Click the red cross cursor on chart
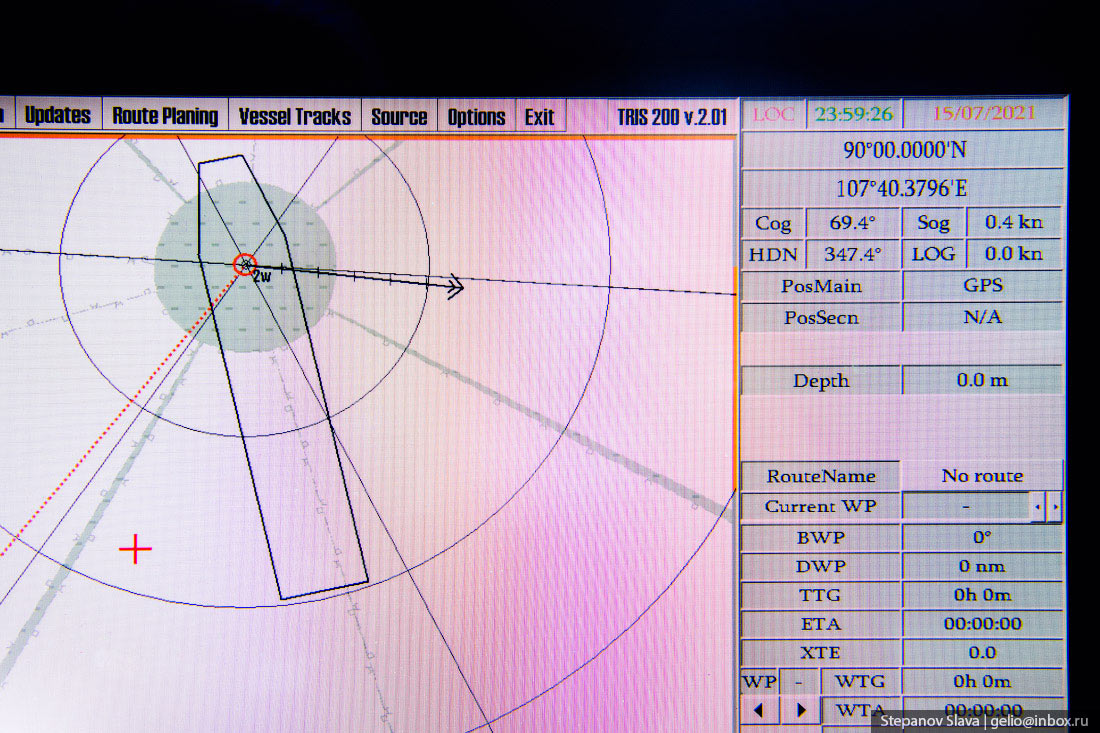The height and width of the screenshot is (733, 1100). [x=135, y=549]
